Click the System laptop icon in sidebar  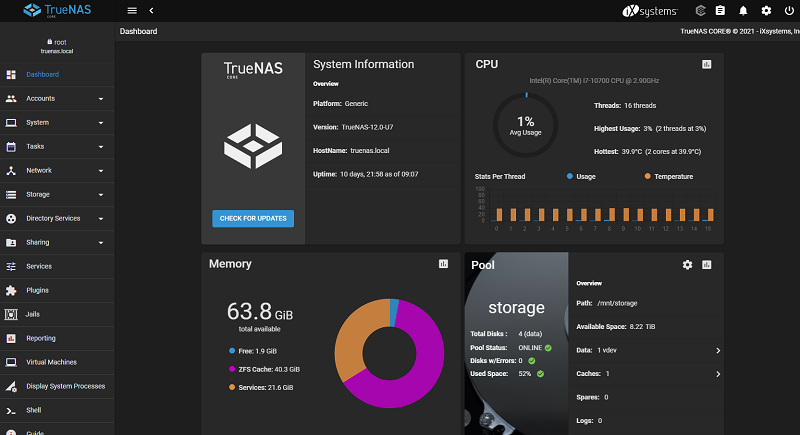tap(11, 122)
